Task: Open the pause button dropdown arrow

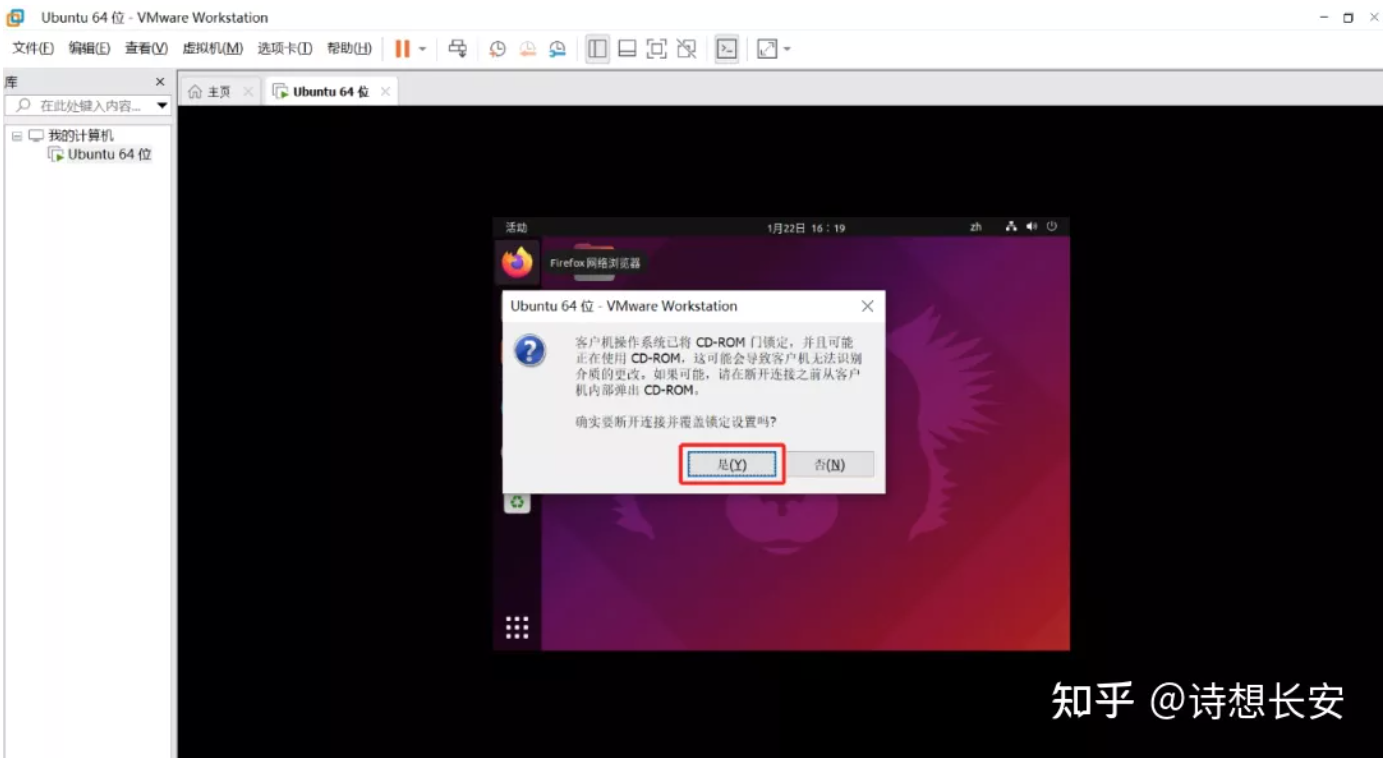Action: pos(422,47)
